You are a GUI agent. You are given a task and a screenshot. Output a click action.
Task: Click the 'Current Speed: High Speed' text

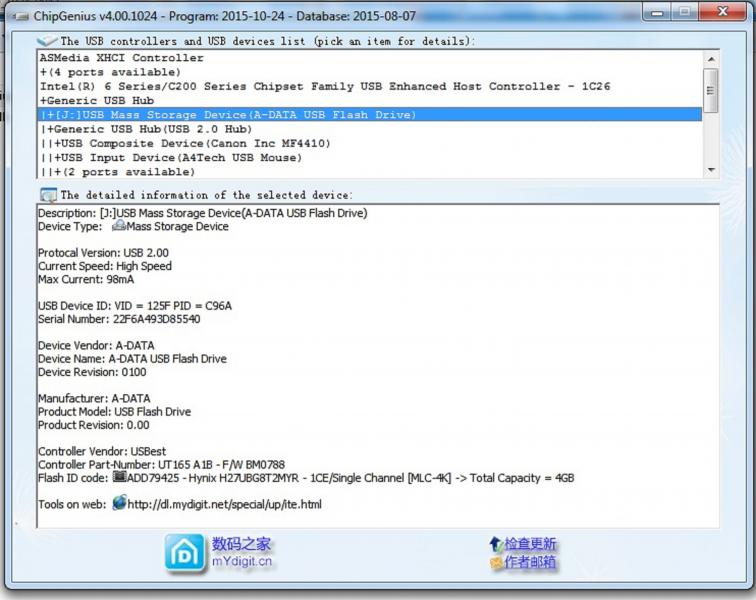105,266
